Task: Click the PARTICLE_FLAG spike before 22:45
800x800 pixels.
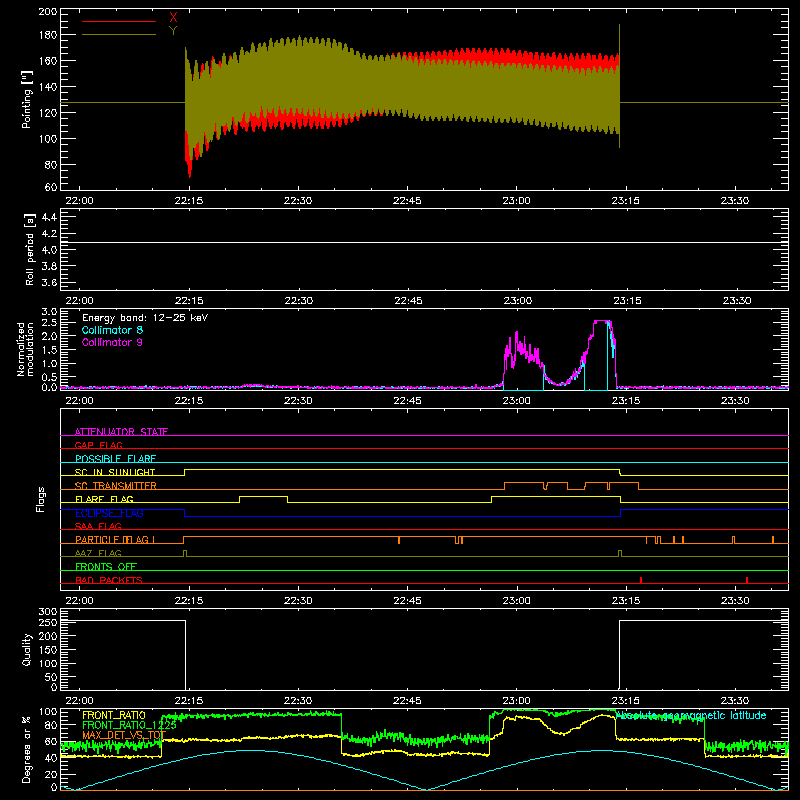Action: click(399, 540)
